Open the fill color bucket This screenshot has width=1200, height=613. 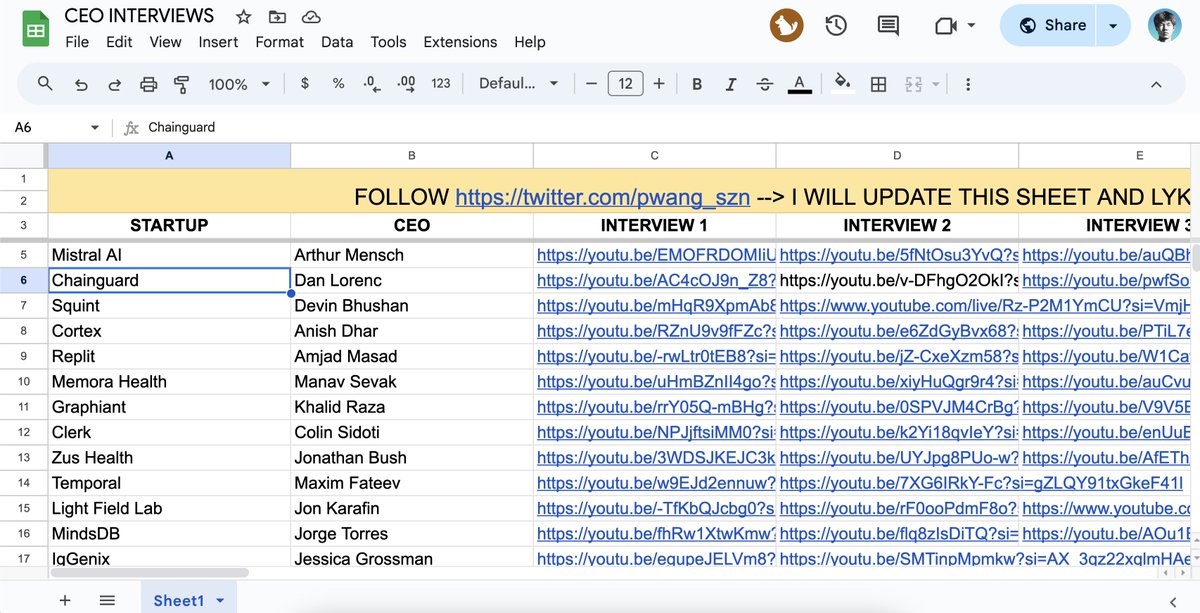(x=842, y=84)
